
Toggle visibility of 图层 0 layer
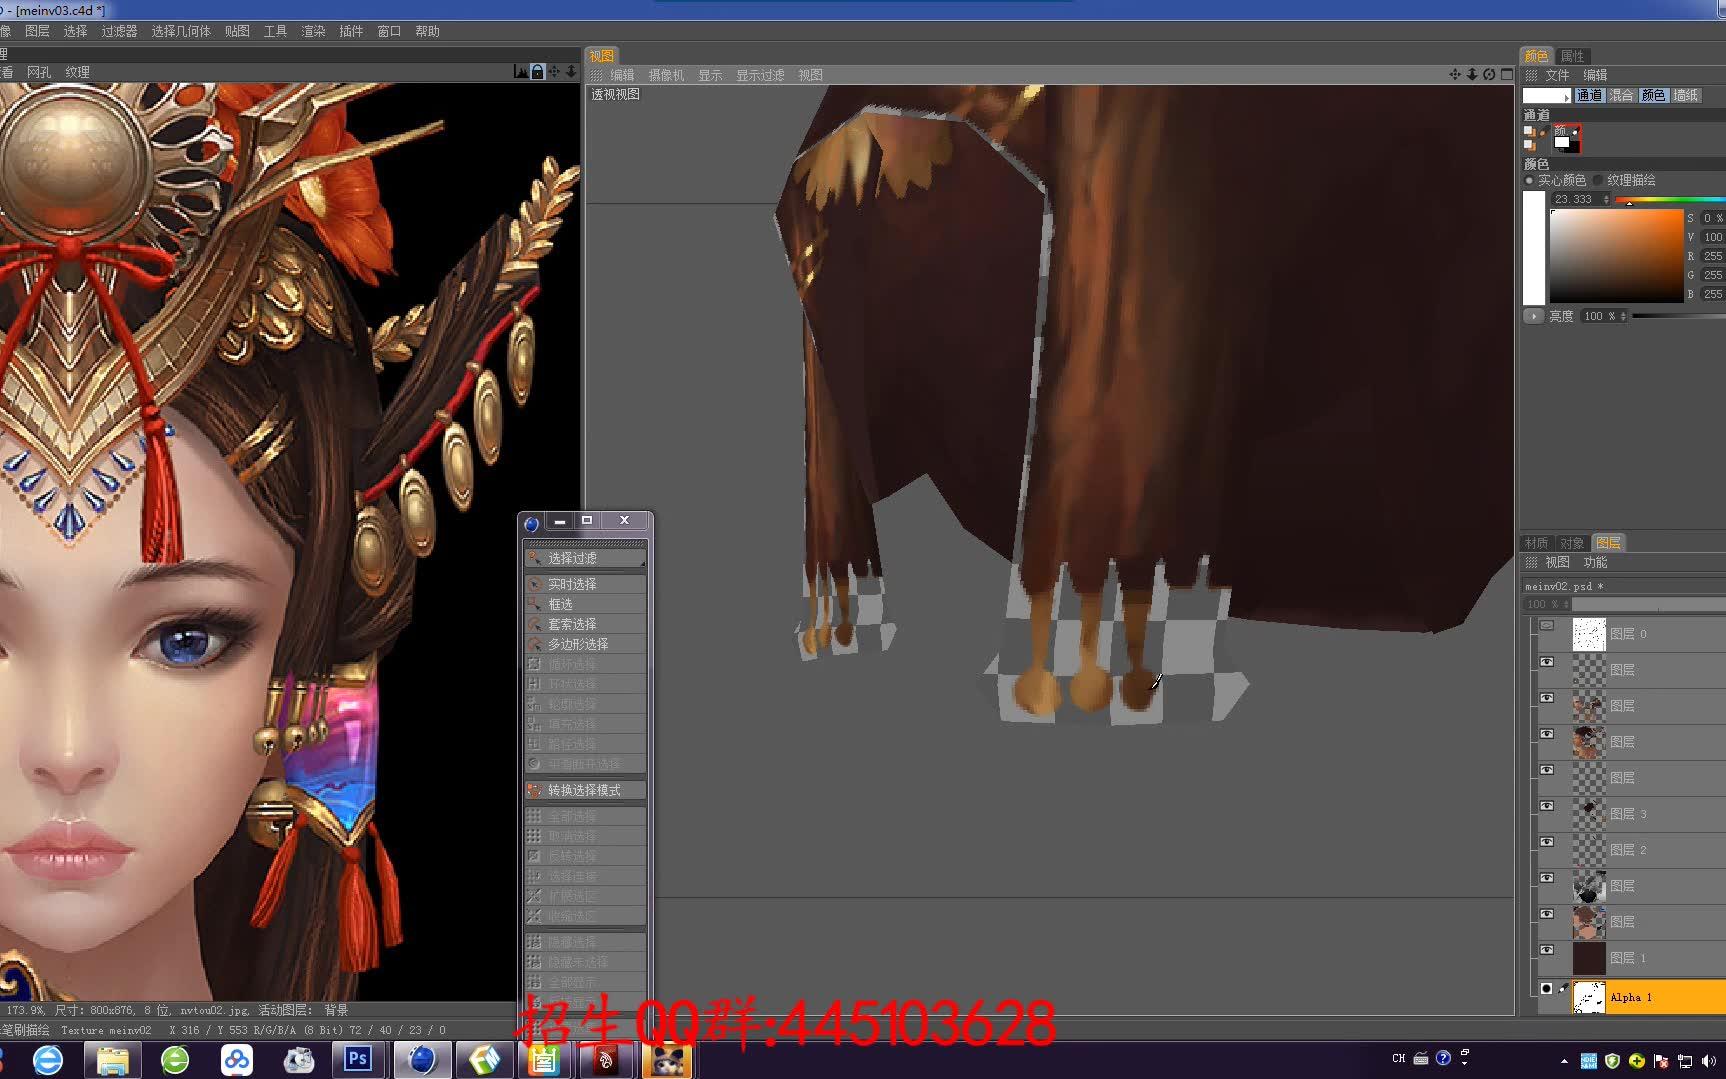point(1547,626)
